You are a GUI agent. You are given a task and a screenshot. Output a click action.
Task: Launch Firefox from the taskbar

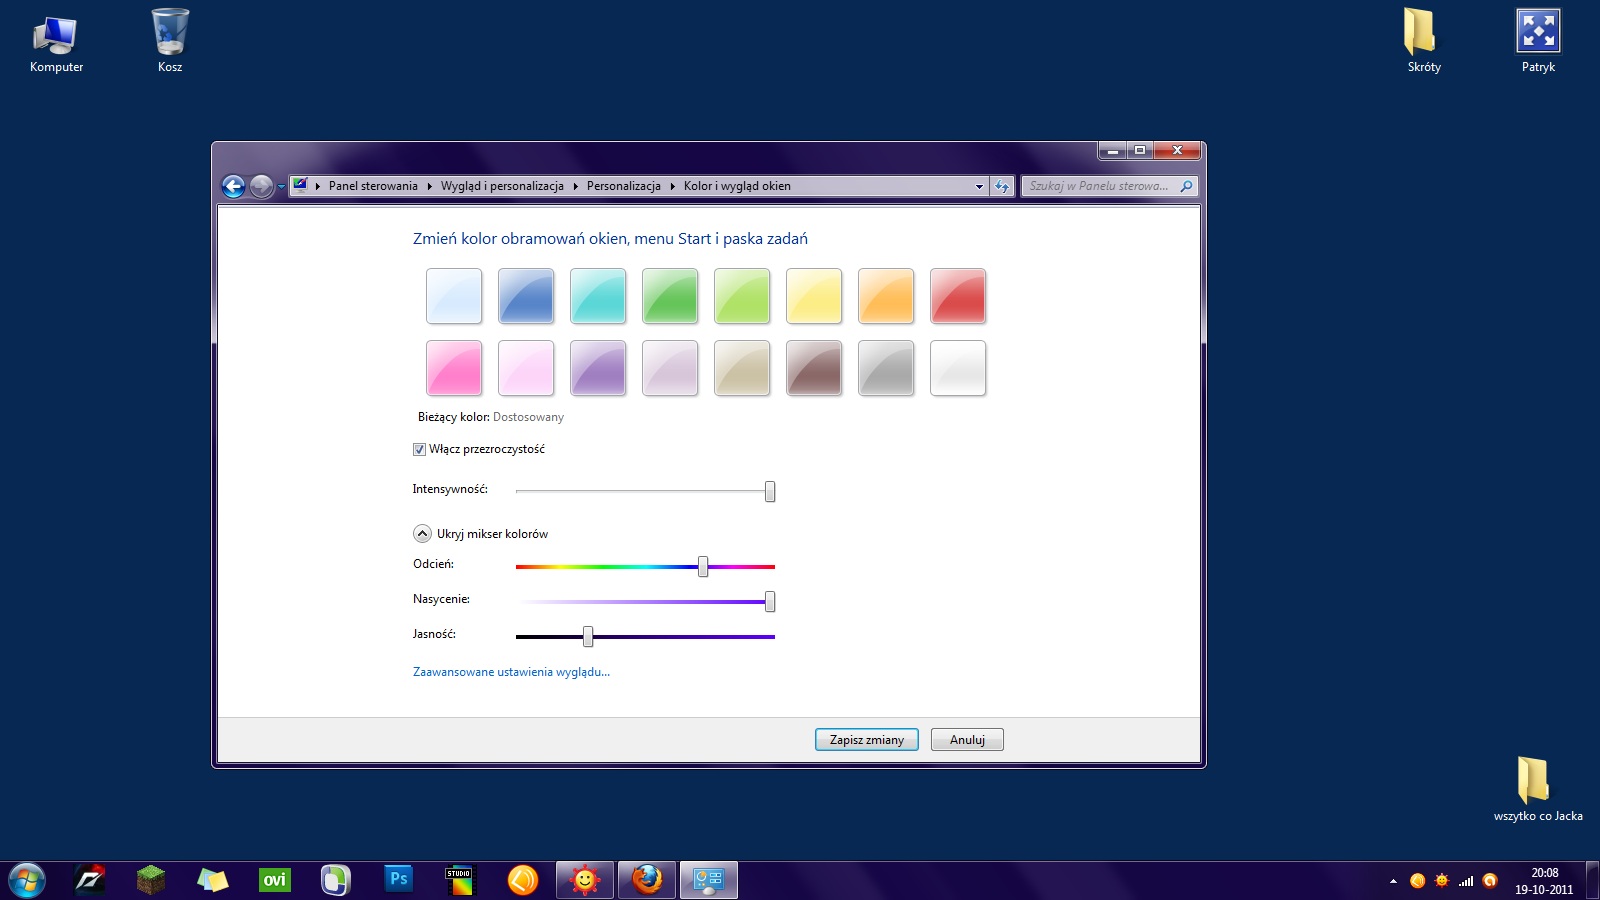[x=647, y=880]
